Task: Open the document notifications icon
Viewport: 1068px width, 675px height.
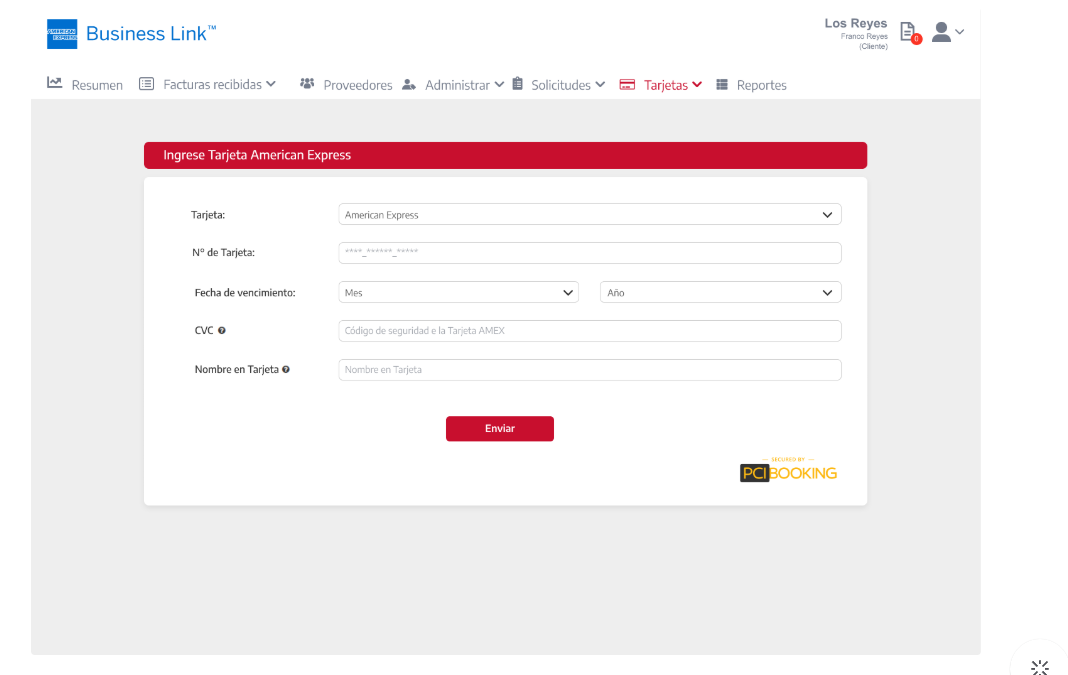Action: point(908,32)
